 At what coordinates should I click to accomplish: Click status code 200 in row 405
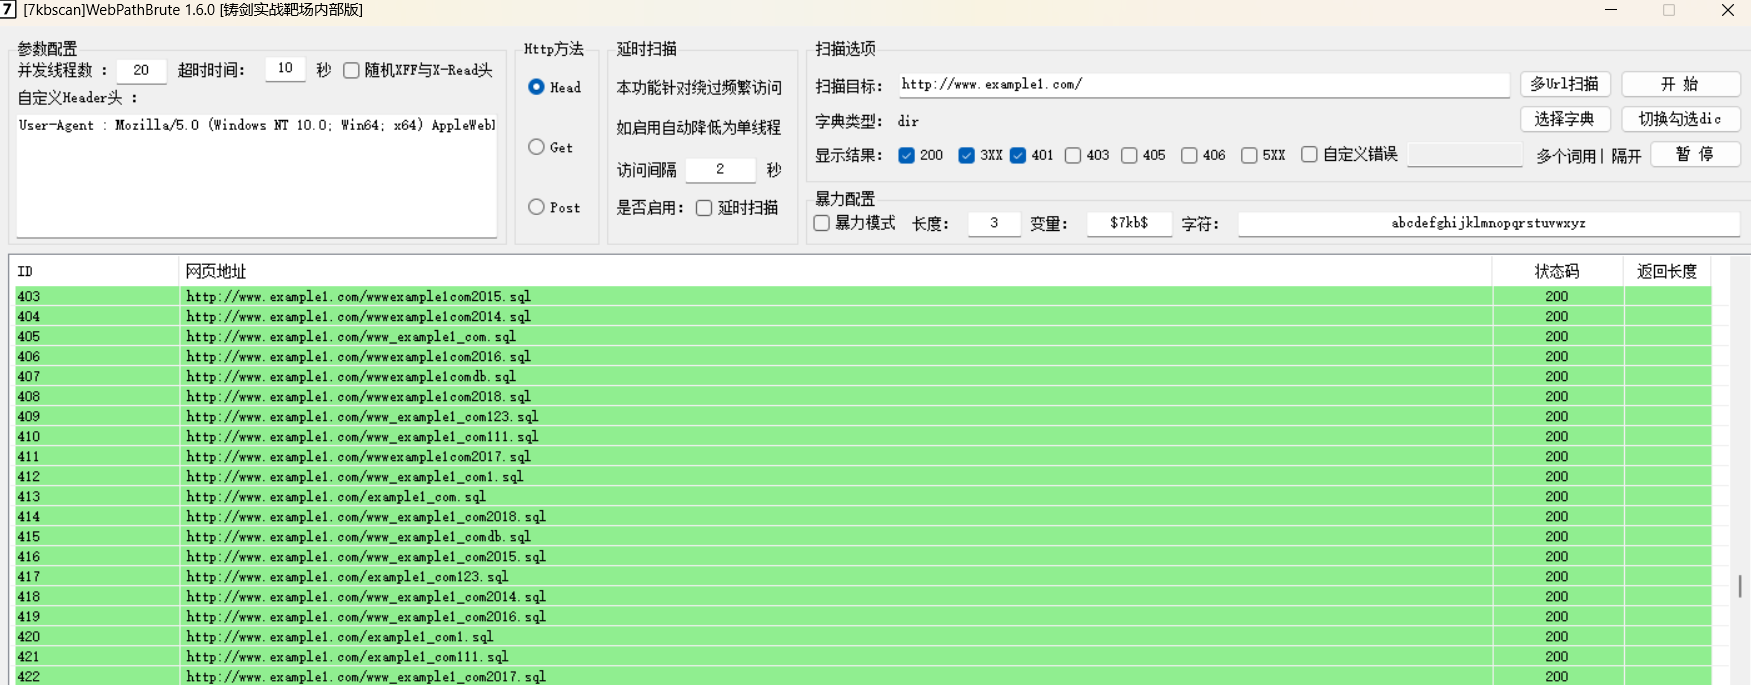click(1557, 337)
